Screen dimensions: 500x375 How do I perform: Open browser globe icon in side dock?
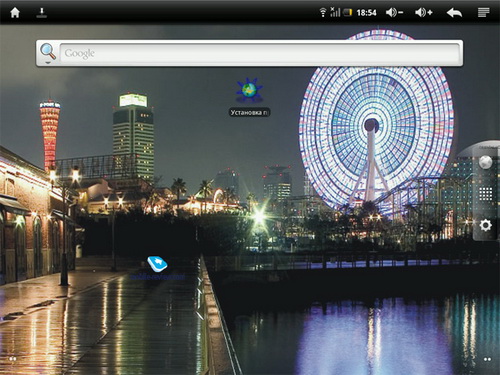coord(485,162)
